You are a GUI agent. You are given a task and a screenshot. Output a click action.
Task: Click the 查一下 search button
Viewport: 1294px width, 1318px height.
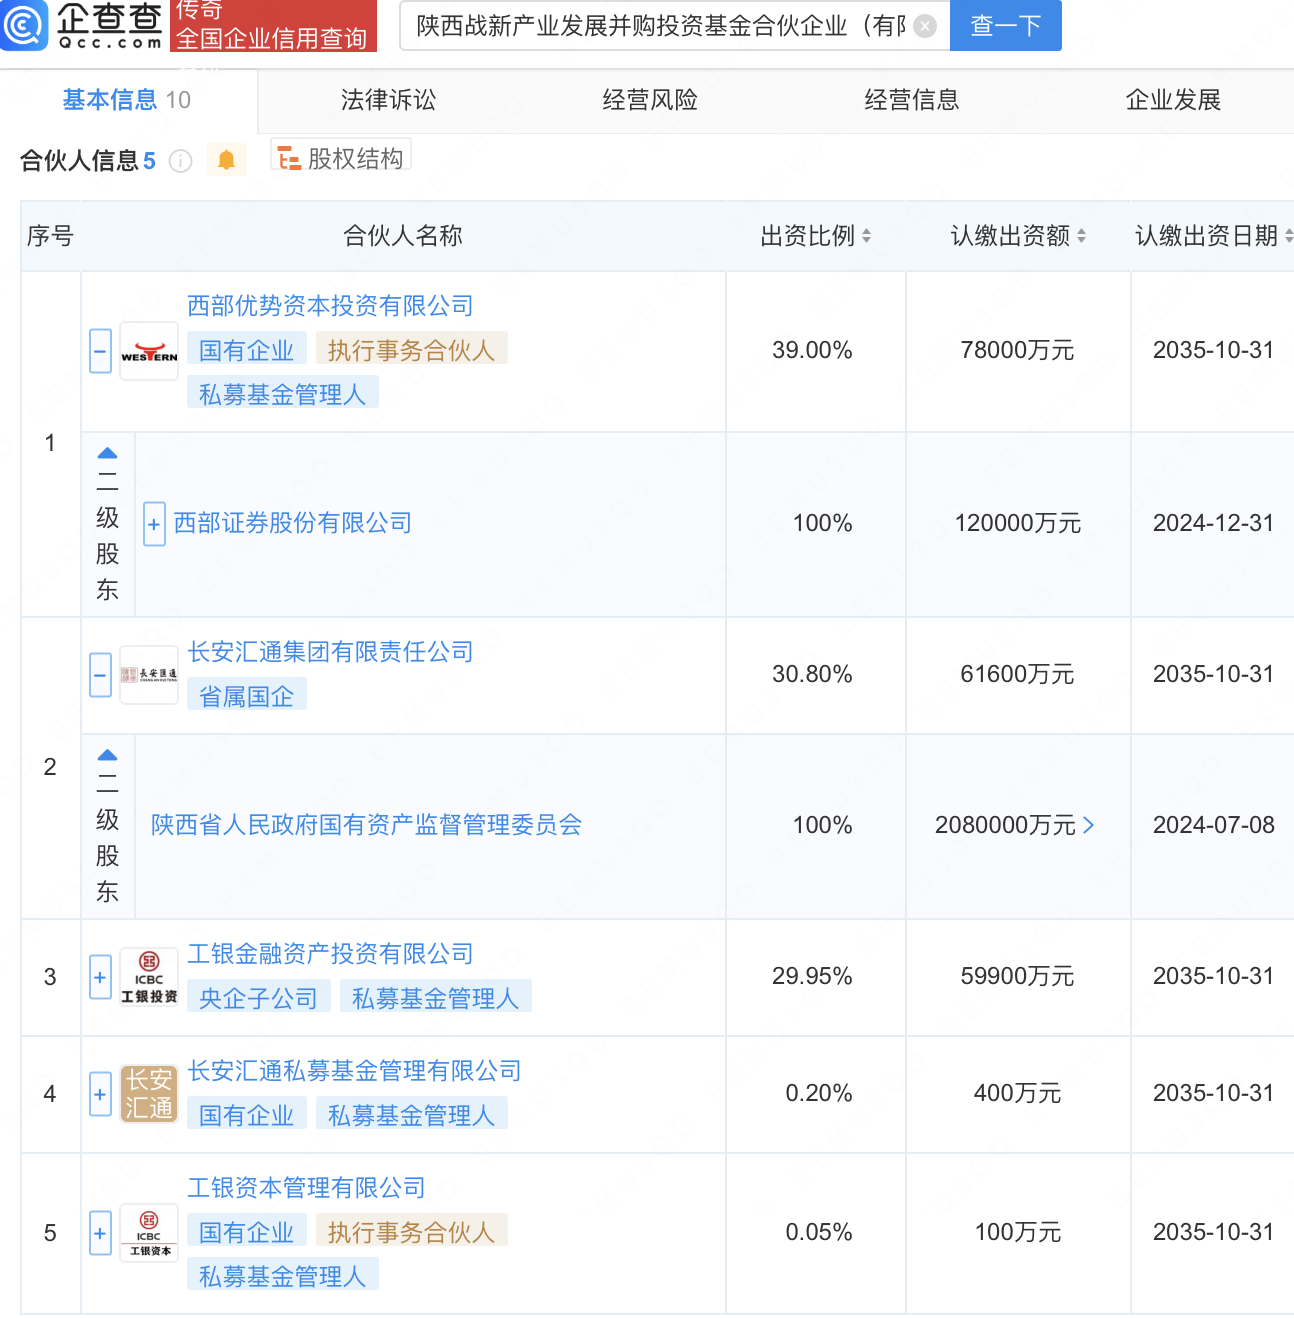1005,25
